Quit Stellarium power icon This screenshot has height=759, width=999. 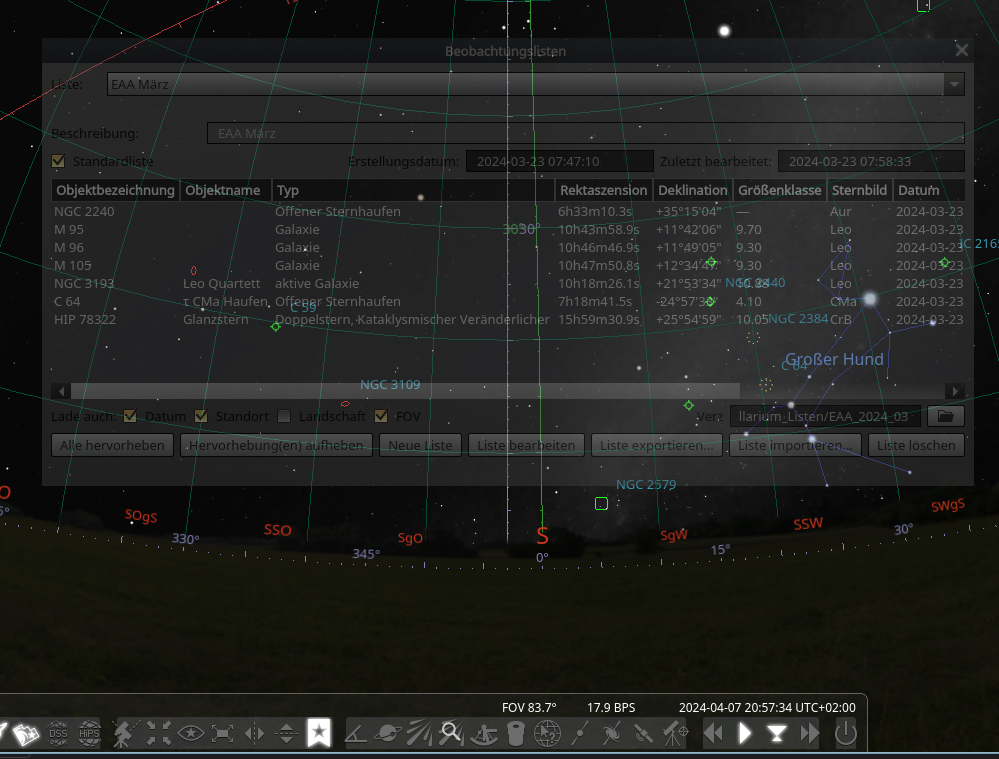(845, 734)
